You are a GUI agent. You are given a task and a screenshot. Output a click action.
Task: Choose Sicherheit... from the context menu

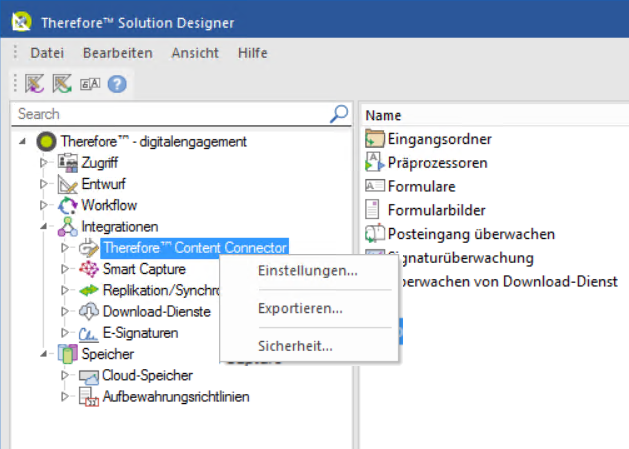pos(295,346)
